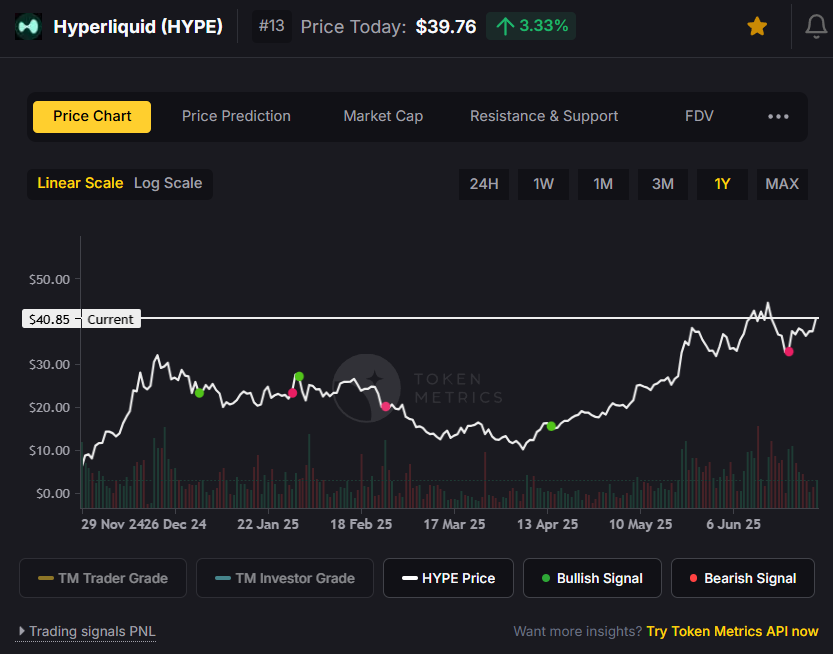
Task: Click the Hyperliquid token logo icon
Action: click(28, 27)
